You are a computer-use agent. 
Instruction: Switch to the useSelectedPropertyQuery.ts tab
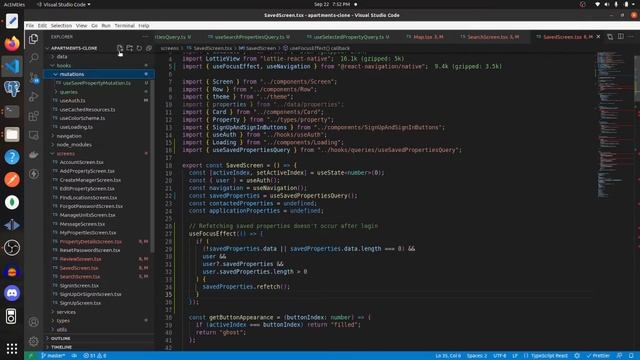click(x=349, y=37)
